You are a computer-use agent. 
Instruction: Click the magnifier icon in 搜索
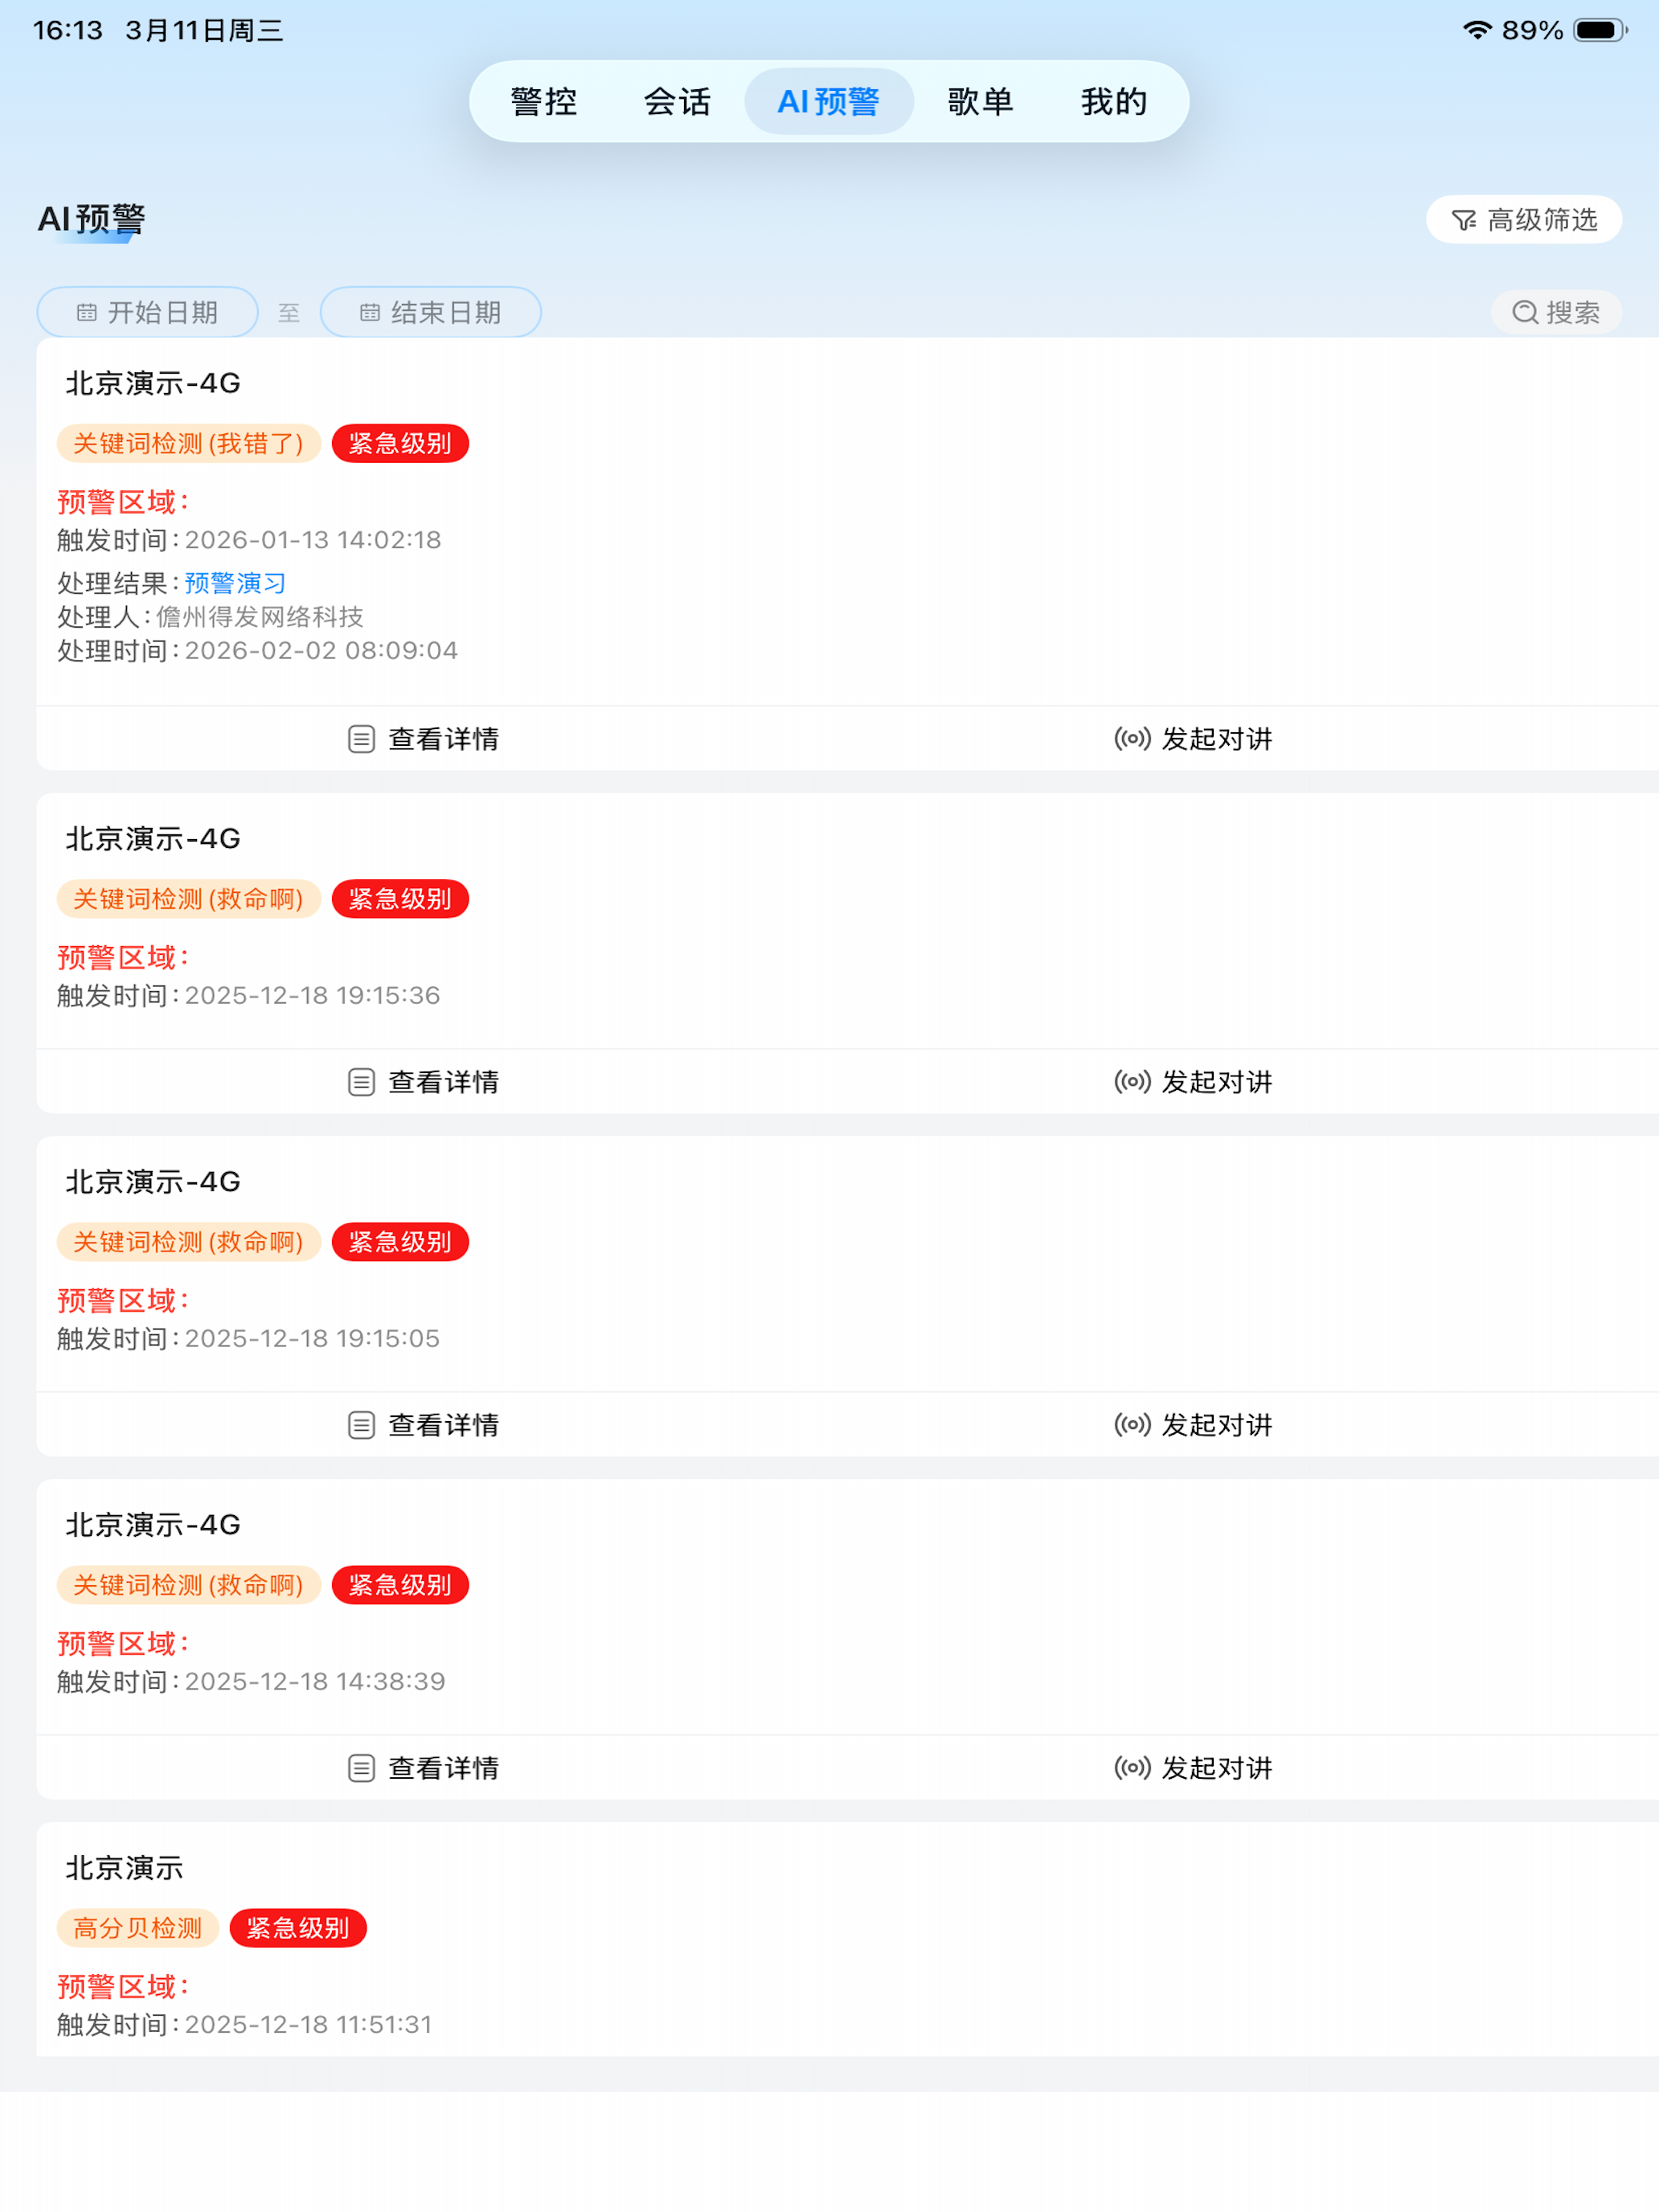tap(1524, 313)
